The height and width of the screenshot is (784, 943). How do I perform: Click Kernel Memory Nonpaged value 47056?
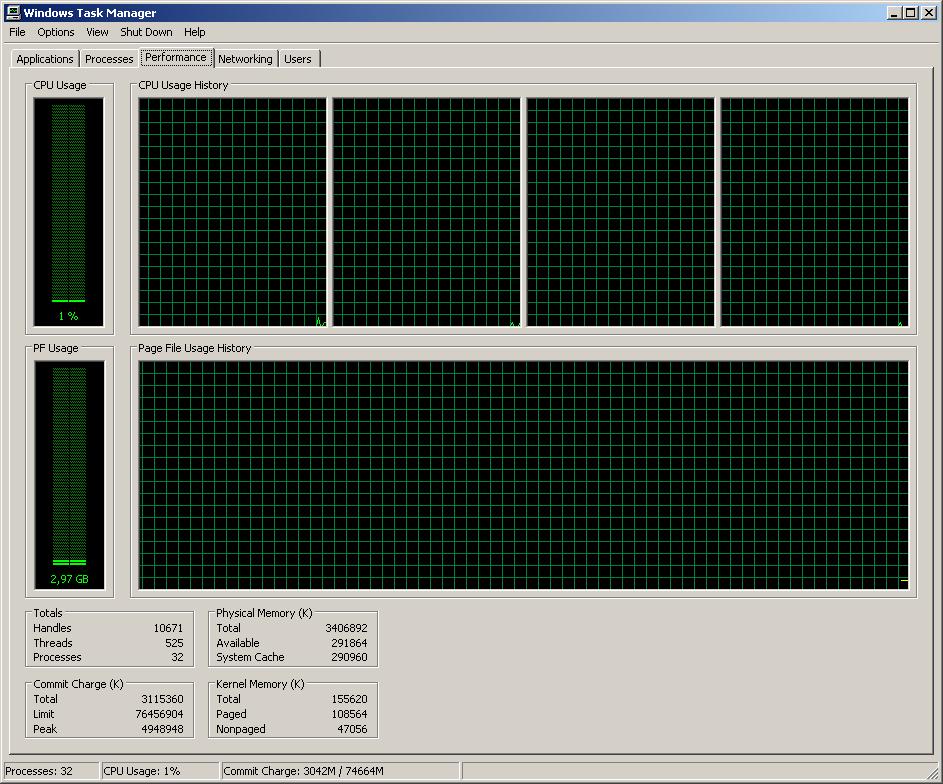coord(352,729)
